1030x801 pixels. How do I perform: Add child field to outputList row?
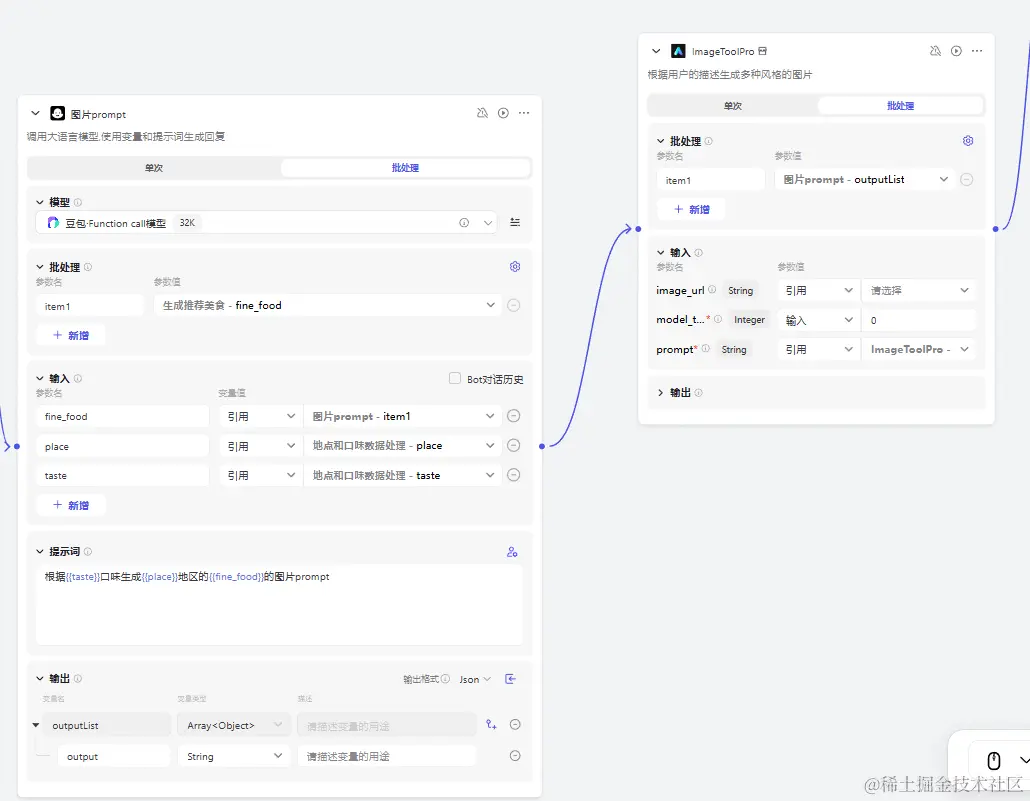491,724
